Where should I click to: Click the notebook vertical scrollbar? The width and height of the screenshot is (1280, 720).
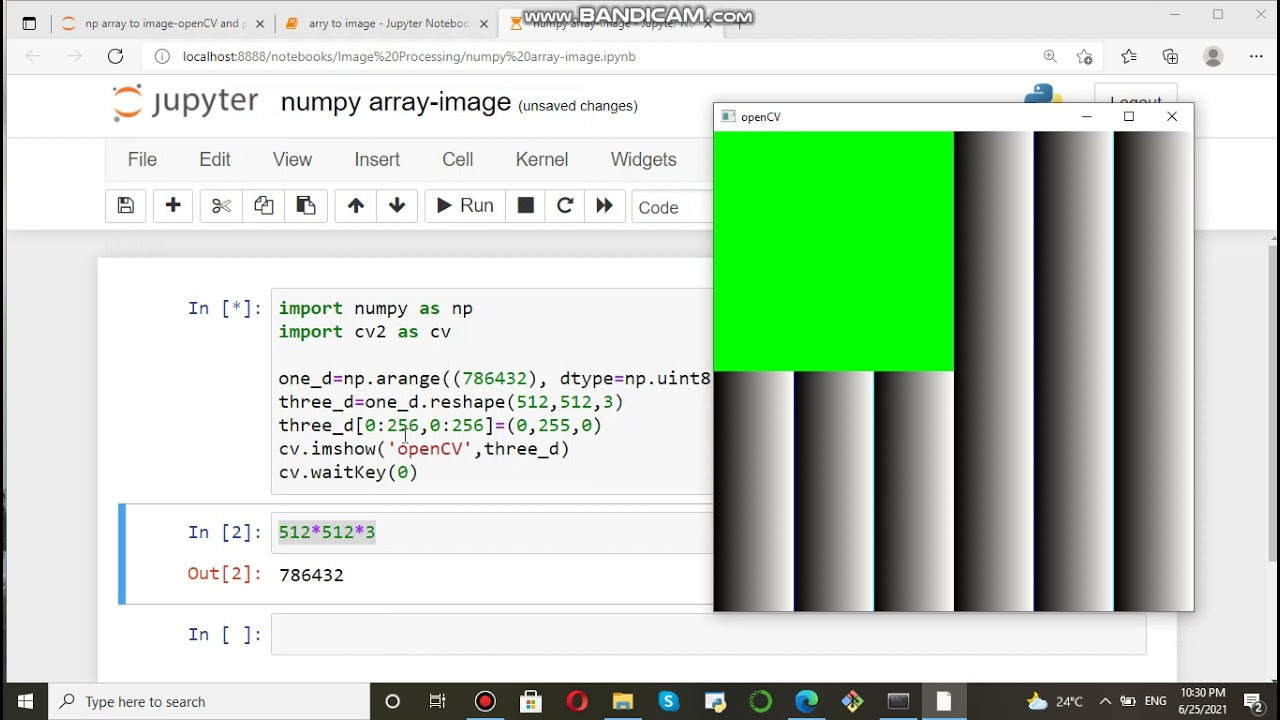coord(1273,400)
